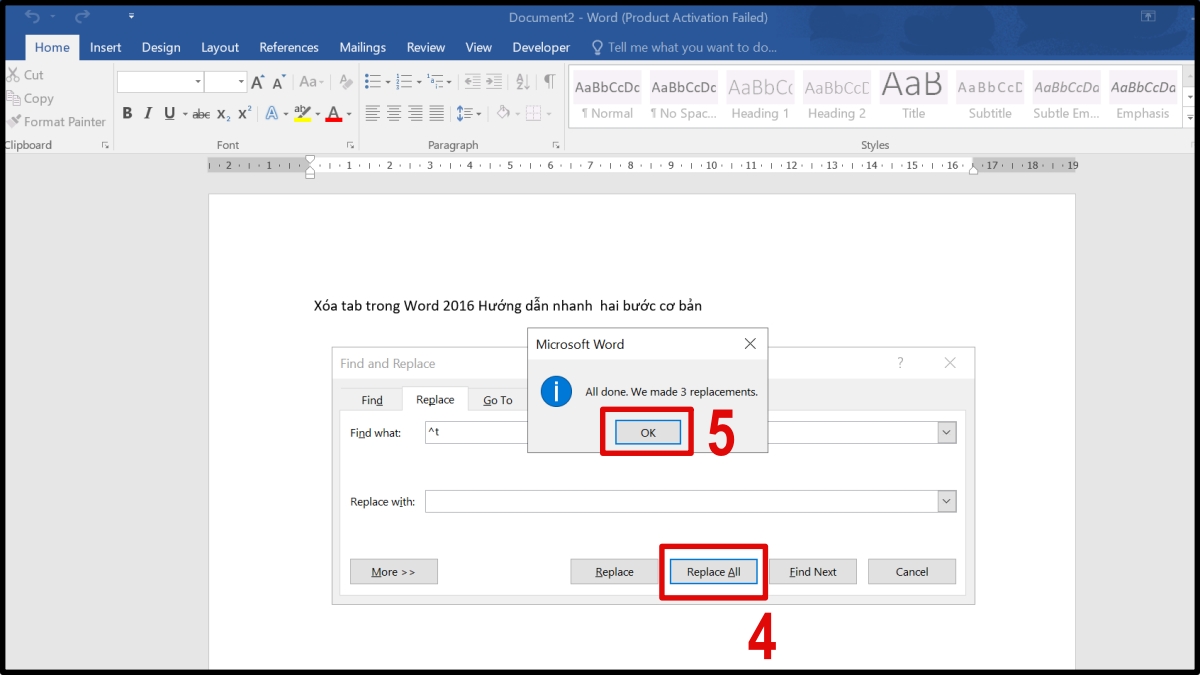Apply italic formatting

(146, 113)
